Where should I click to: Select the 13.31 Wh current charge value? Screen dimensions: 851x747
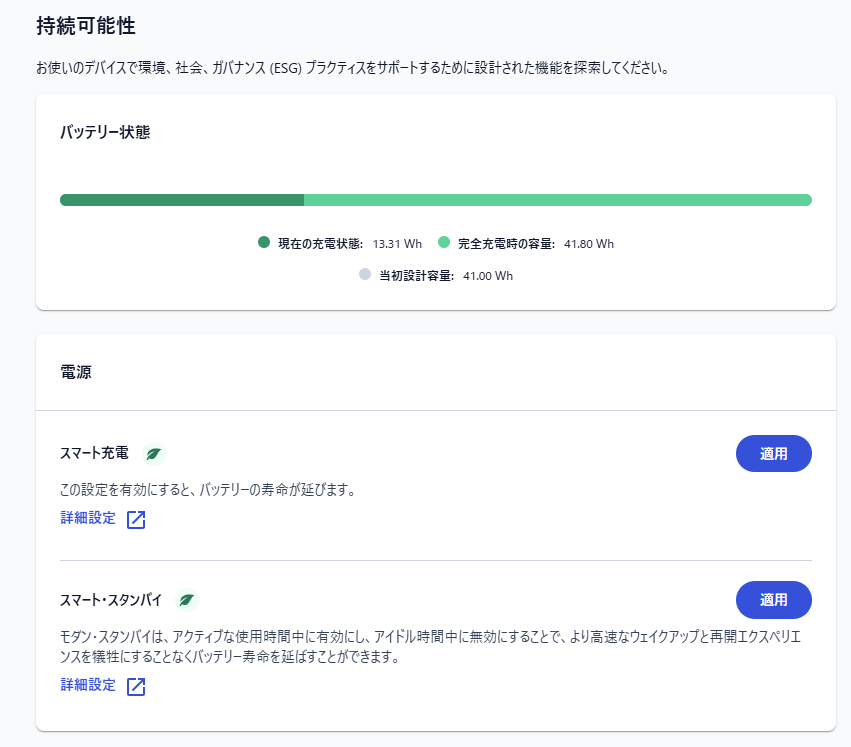tap(397, 243)
